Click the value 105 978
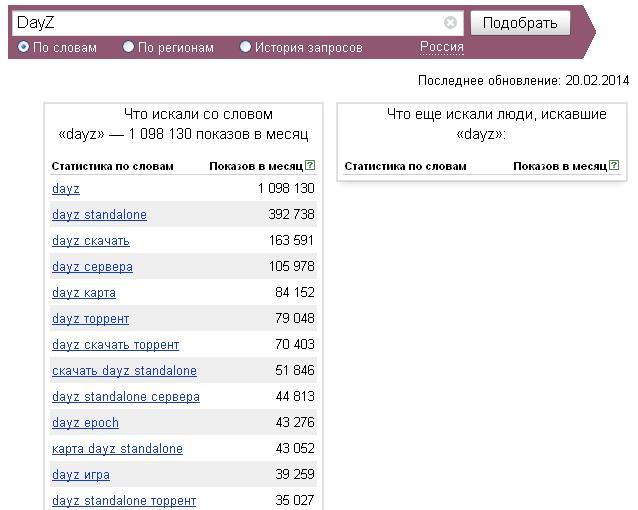The height and width of the screenshot is (510, 638). point(291,266)
